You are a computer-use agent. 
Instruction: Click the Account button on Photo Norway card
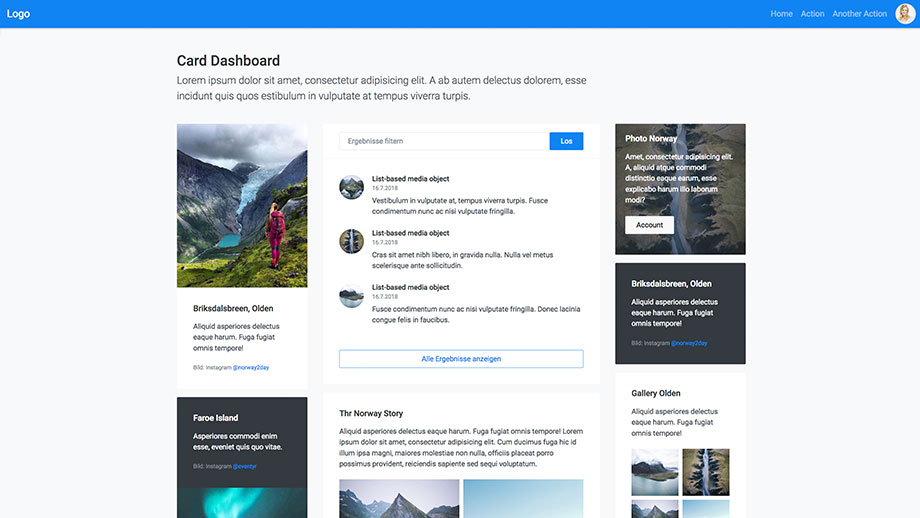point(649,225)
